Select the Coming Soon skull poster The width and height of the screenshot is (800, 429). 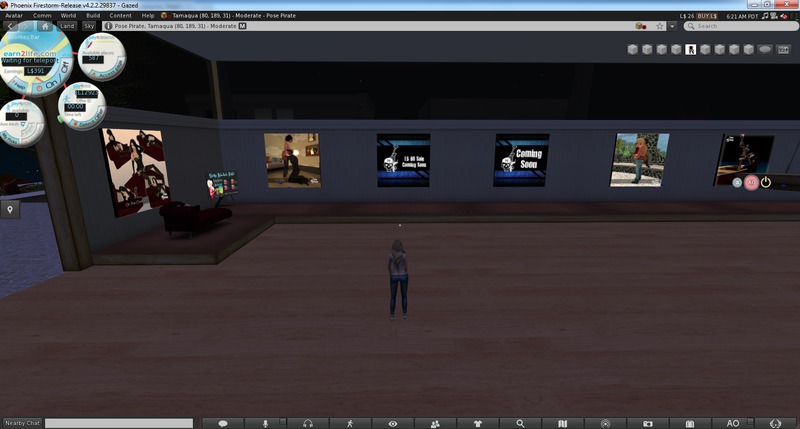tap(522, 159)
